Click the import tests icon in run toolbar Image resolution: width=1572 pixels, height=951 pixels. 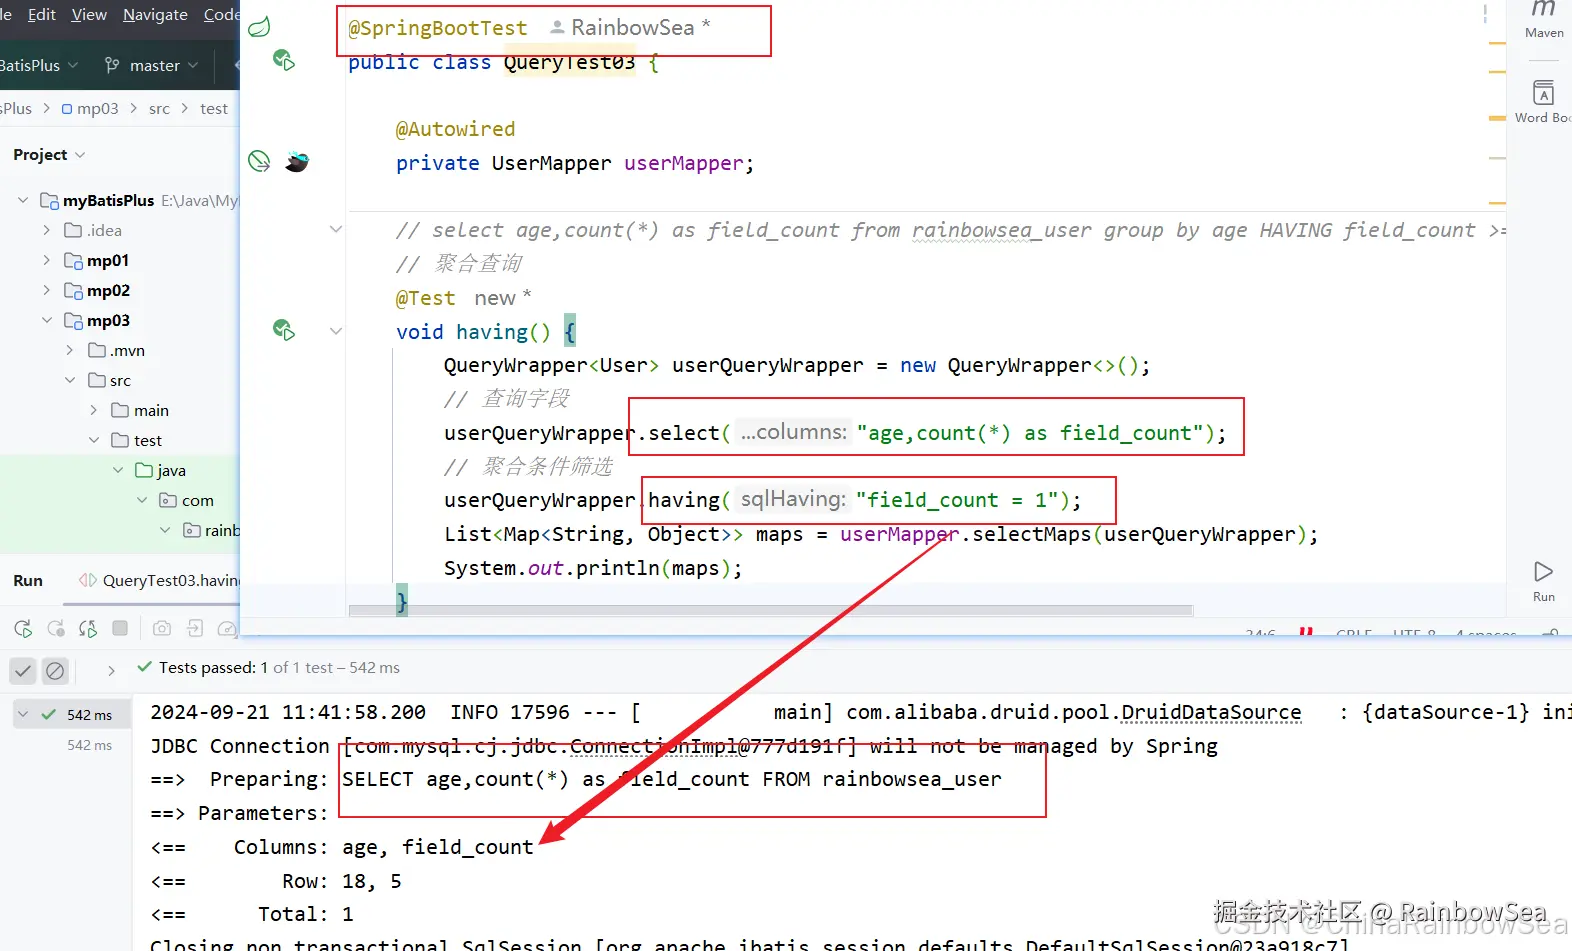pyautogui.click(x=195, y=628)
